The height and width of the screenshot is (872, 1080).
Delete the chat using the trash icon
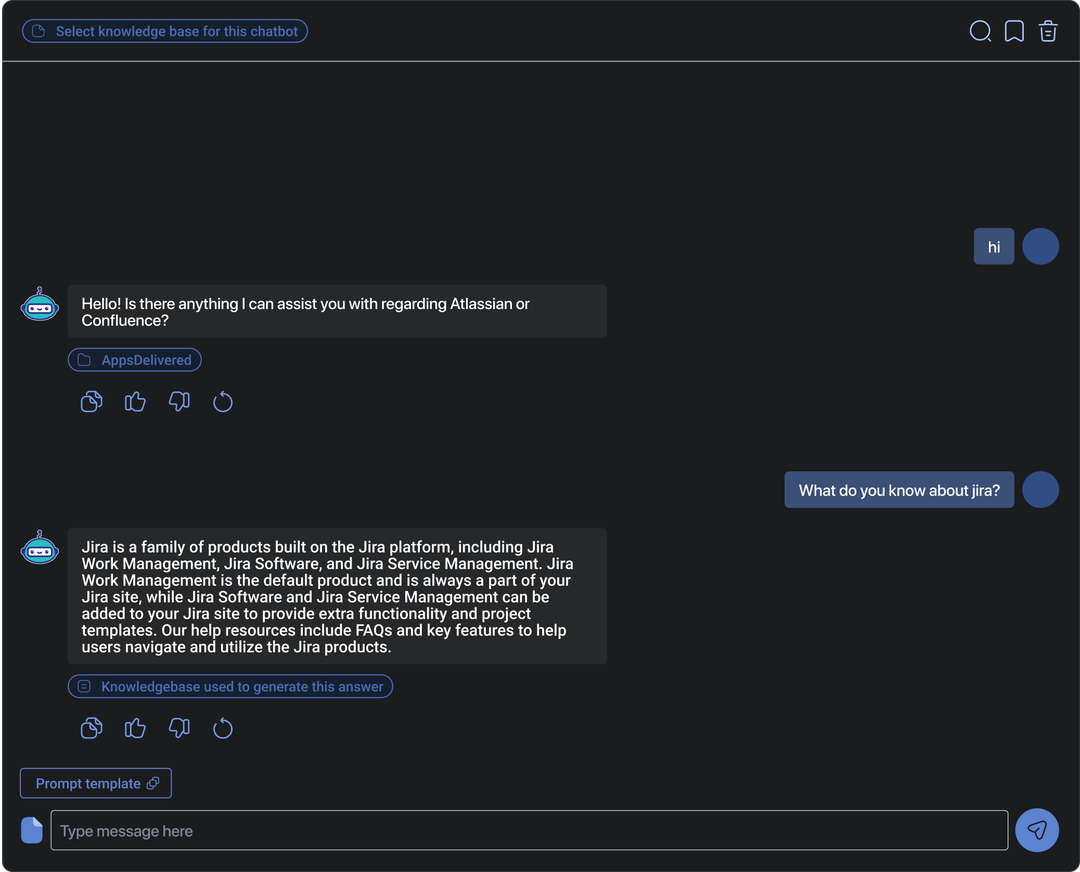[1048, 31]
